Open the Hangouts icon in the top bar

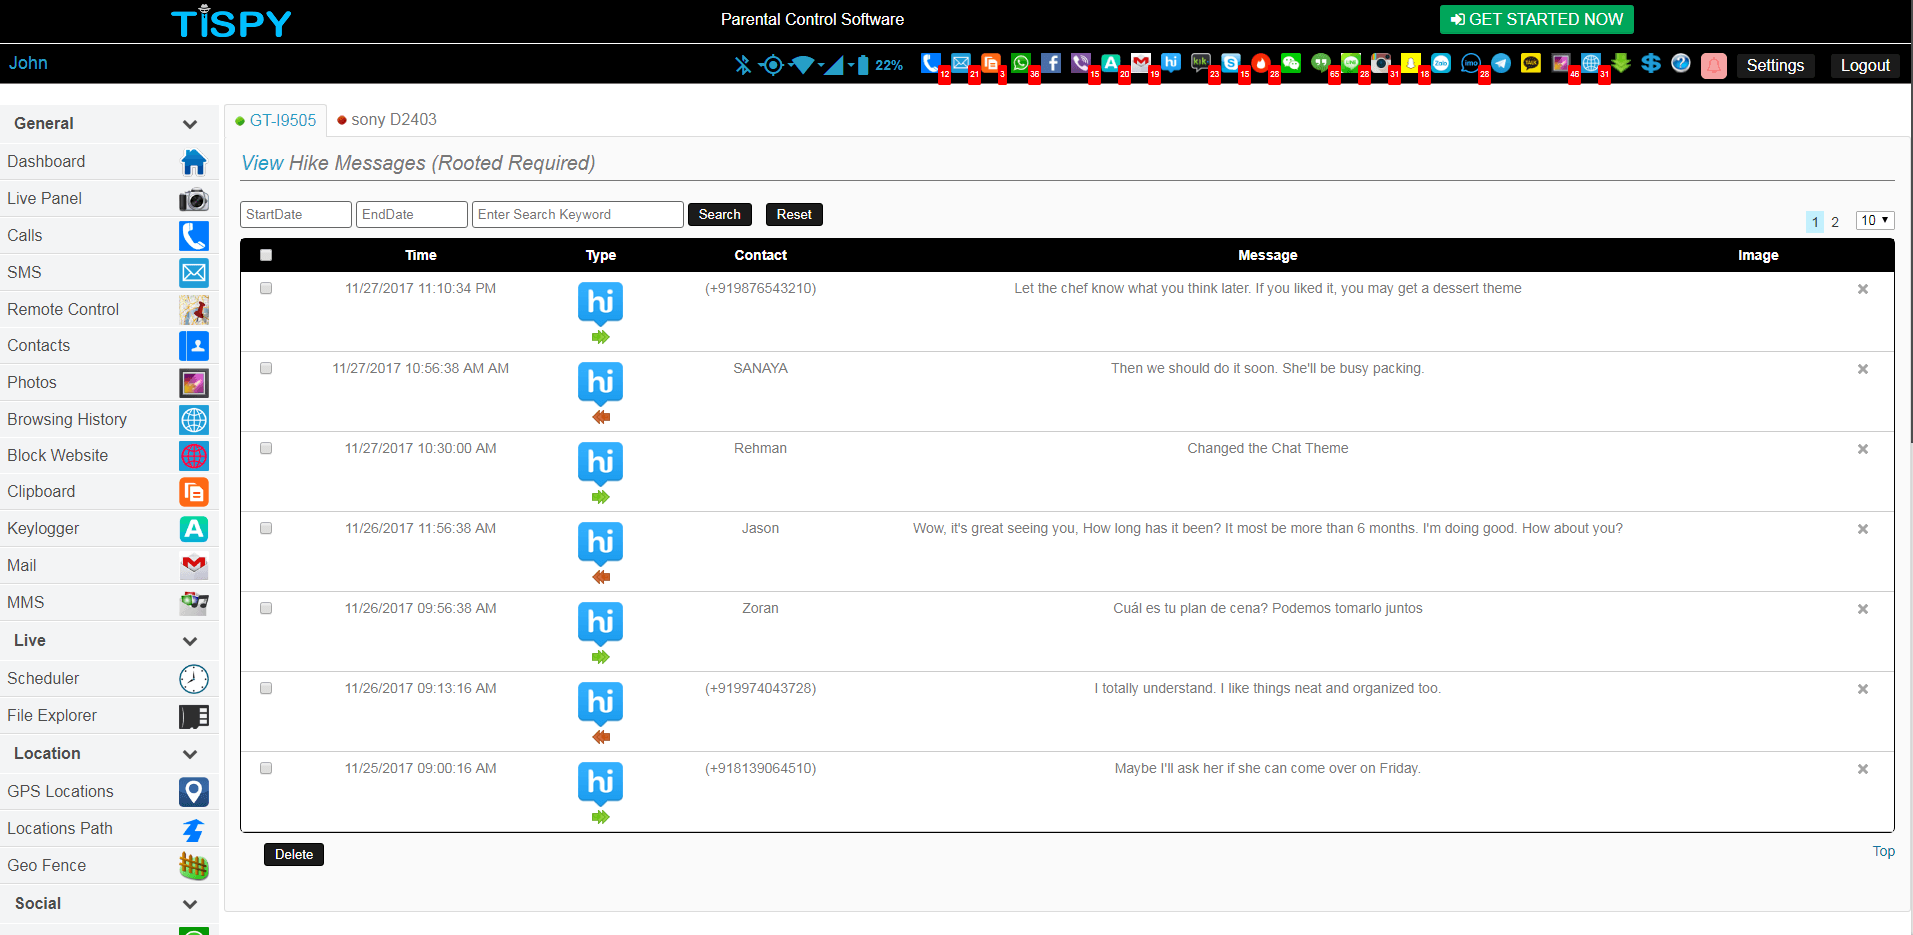pyautogui.click(x=1321, y=63)
